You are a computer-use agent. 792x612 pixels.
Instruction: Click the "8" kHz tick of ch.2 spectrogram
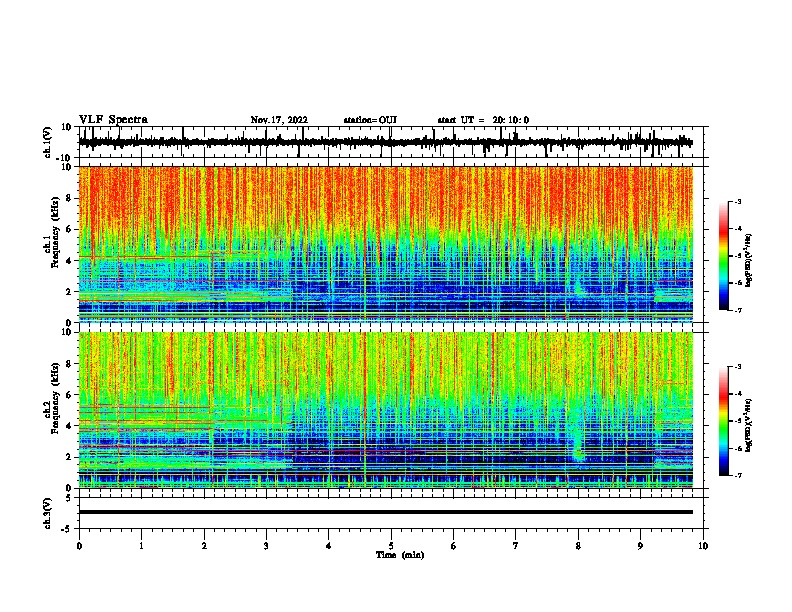point(69,364)
